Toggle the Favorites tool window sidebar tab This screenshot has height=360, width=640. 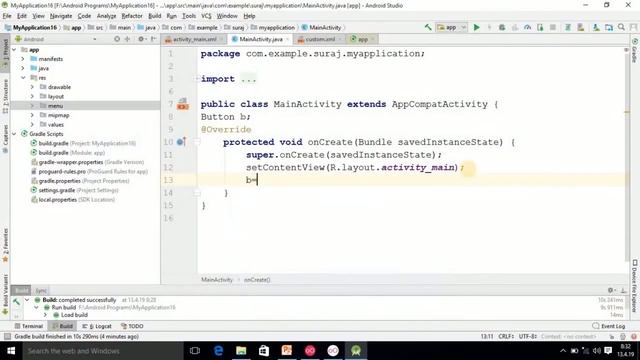pos(5,245)
